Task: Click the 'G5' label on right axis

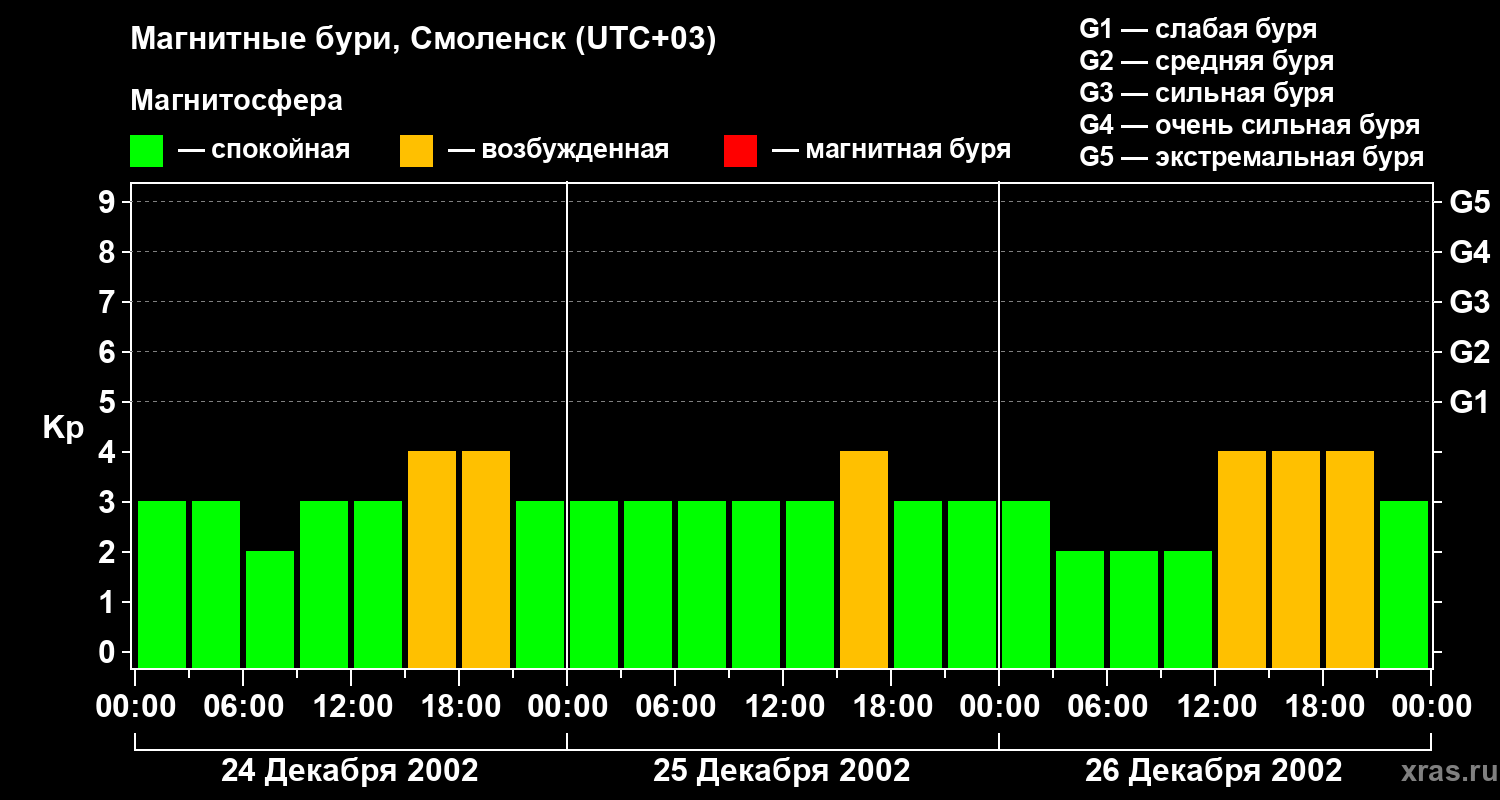Action: click(x=1469, y=202)
